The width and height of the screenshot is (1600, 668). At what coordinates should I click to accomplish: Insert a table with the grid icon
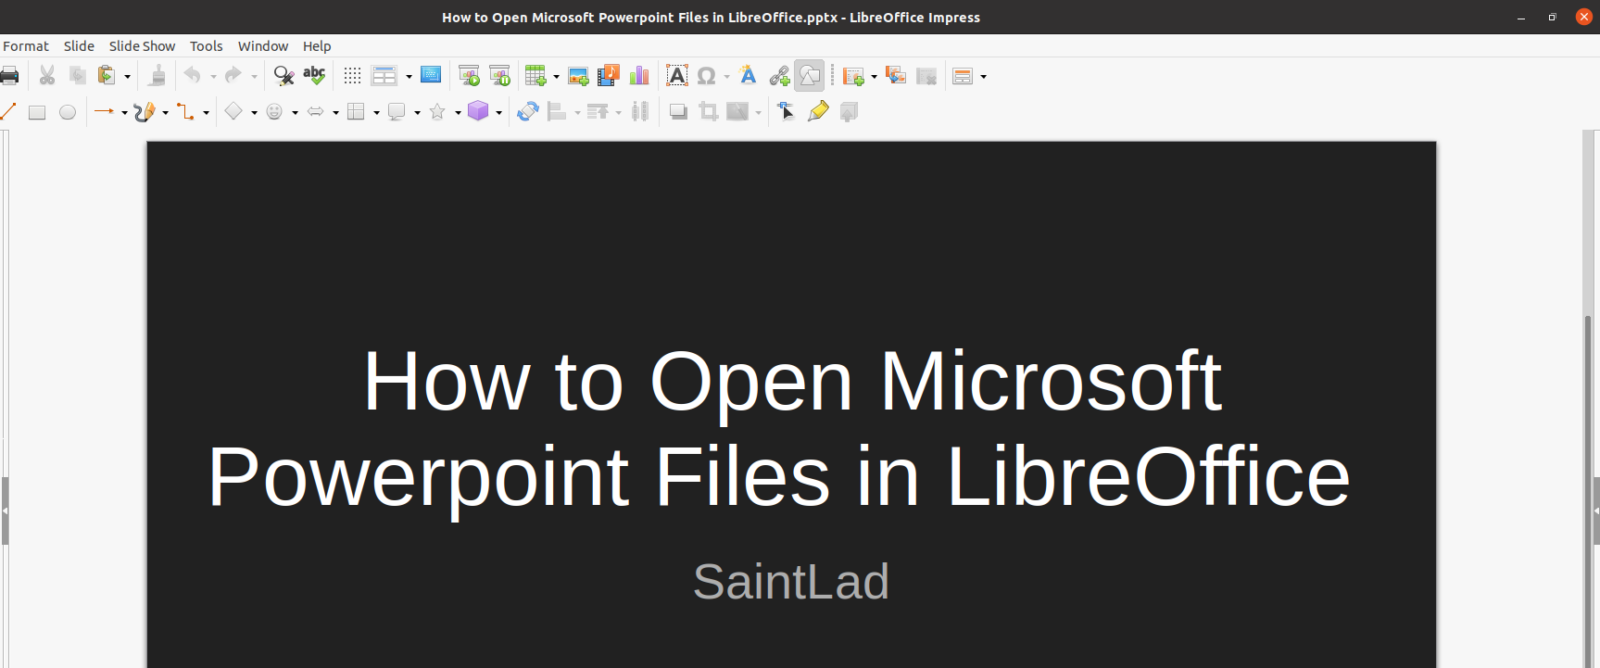pos(536,76)
